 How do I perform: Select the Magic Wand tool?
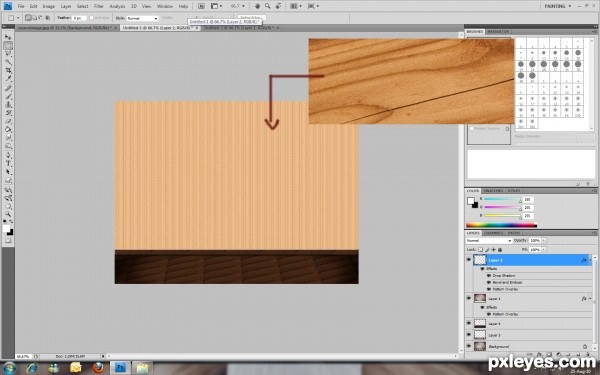click(x=8, y=62)
